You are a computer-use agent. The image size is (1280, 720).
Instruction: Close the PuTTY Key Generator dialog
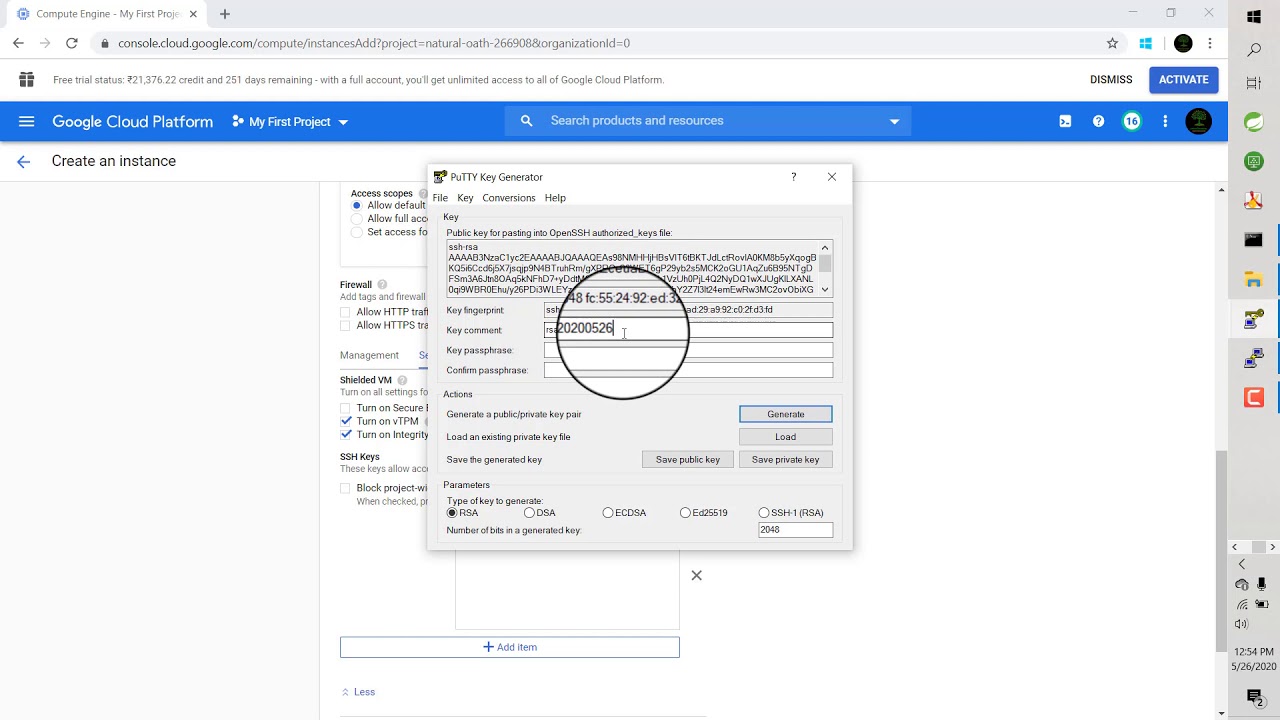tap(832, 177)
